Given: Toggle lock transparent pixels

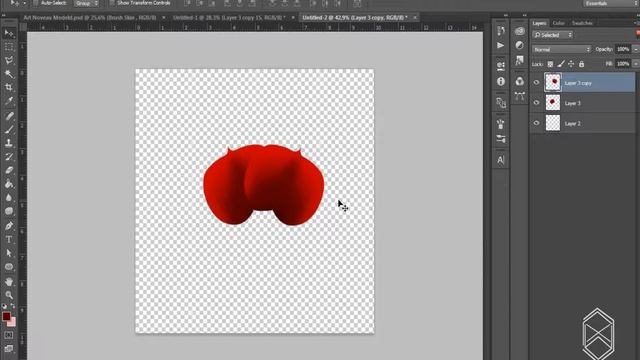Looking at the screenshot, I should pyautogui.click(x=550, y=64).
